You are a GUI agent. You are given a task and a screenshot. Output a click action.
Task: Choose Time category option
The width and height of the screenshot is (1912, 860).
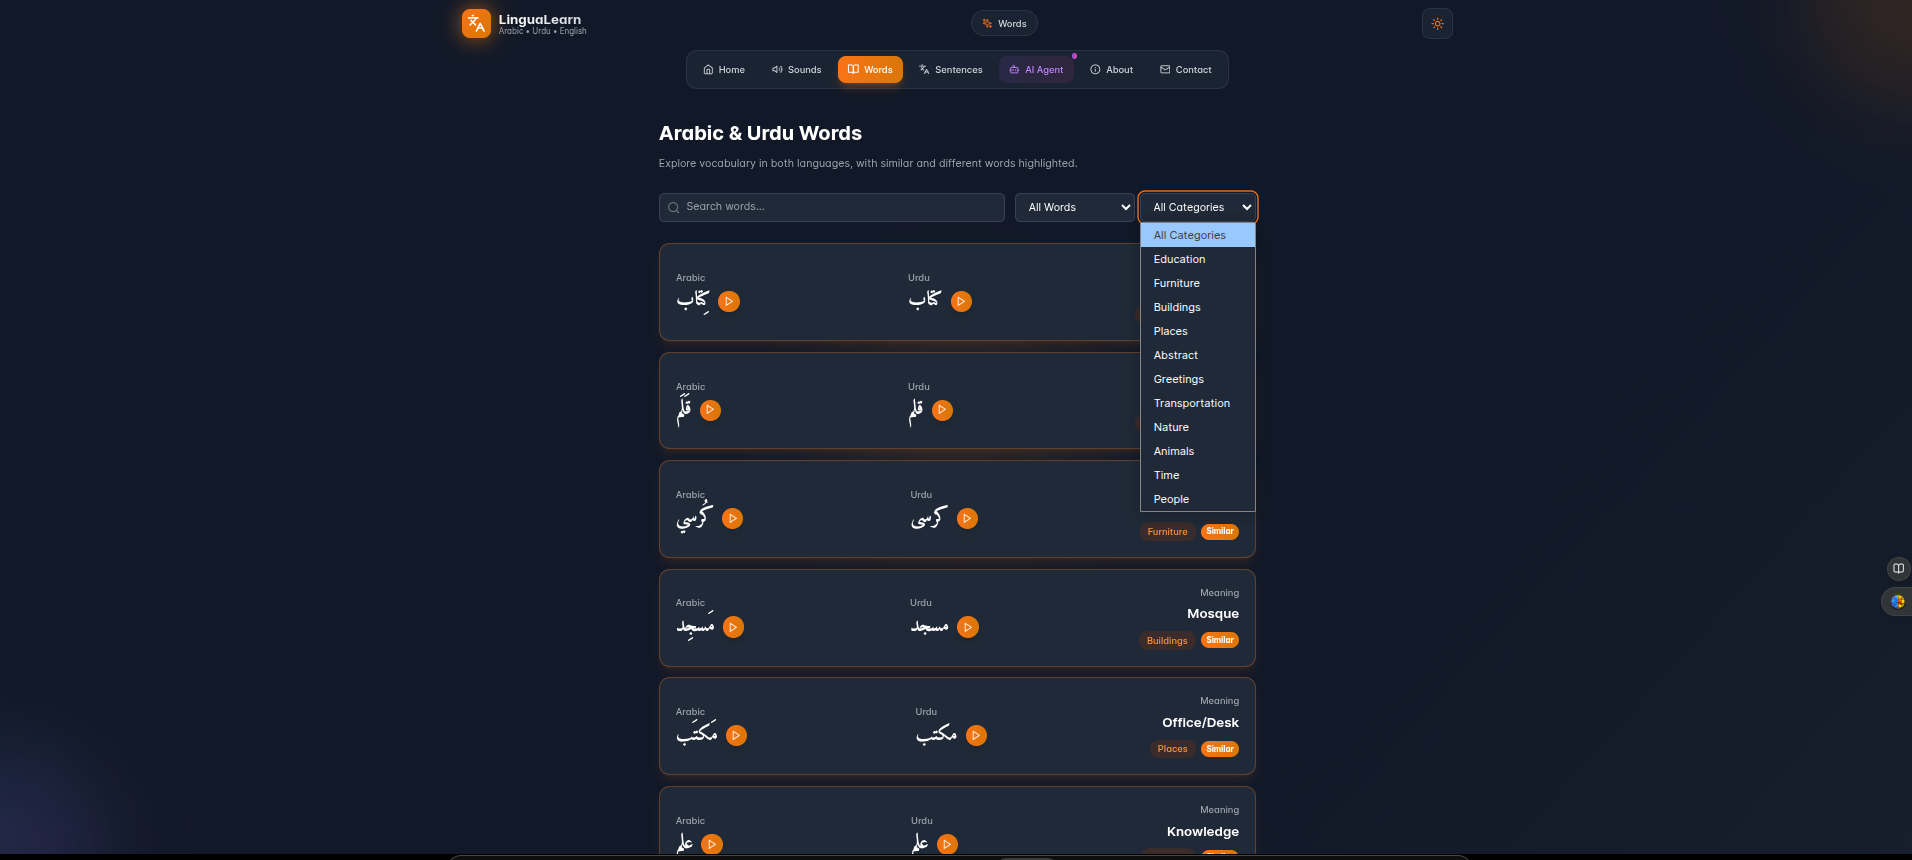[1198, 475]
